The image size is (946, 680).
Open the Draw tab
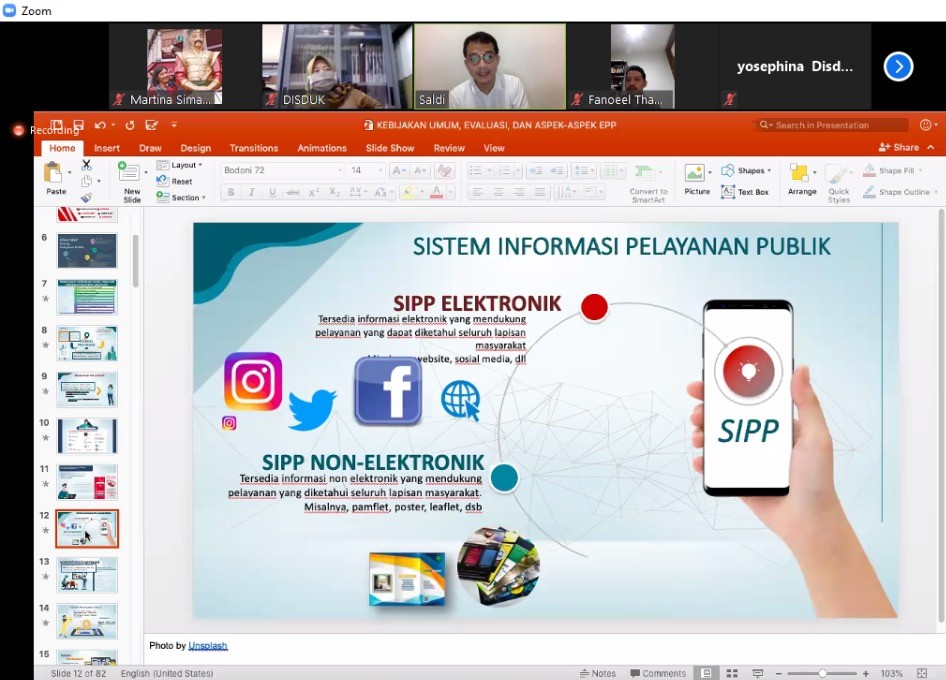point(150,148)
